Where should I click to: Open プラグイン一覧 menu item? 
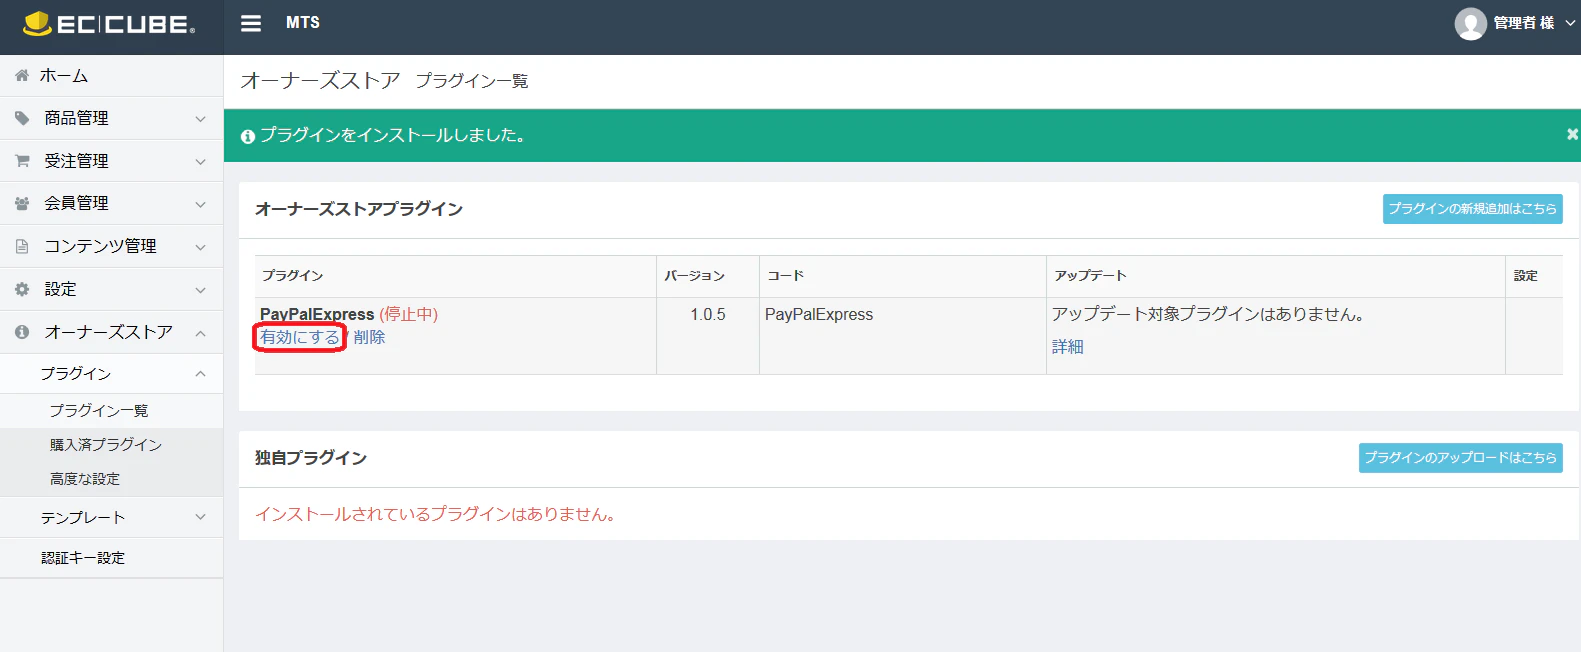point(99,411)
